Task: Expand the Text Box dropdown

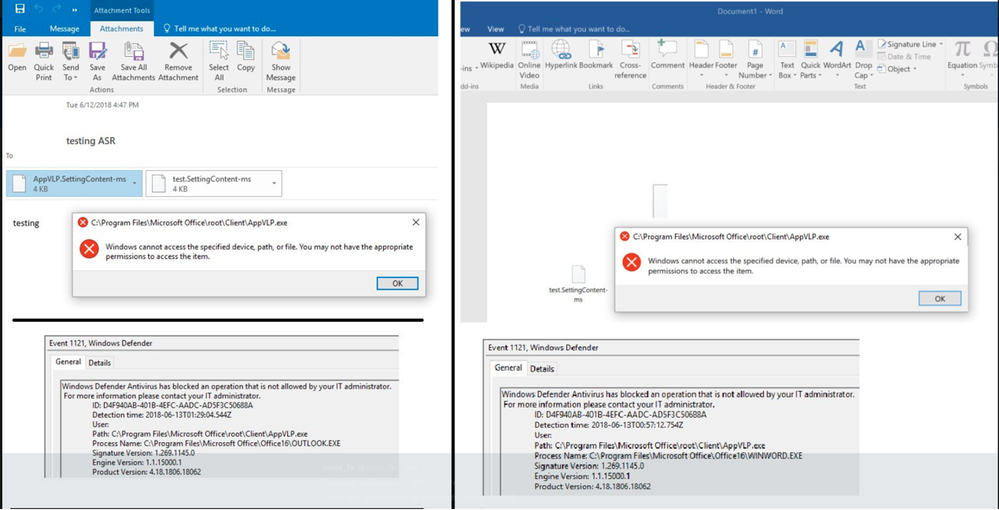Action: click(x=796, y=75)
